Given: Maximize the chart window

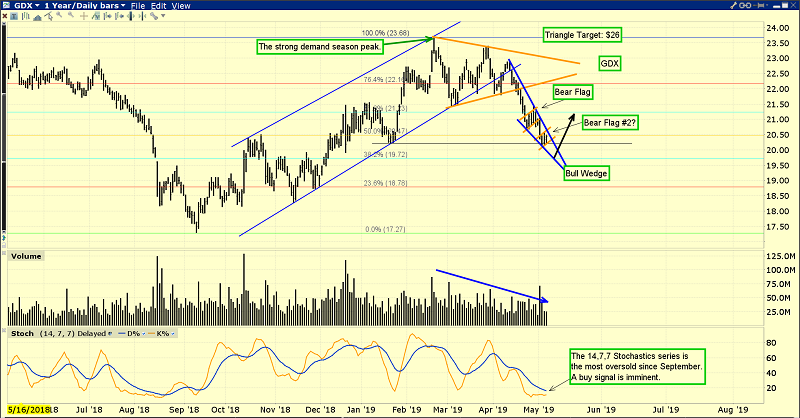Looking at the screenshot, I should click(x=785, y=5).
